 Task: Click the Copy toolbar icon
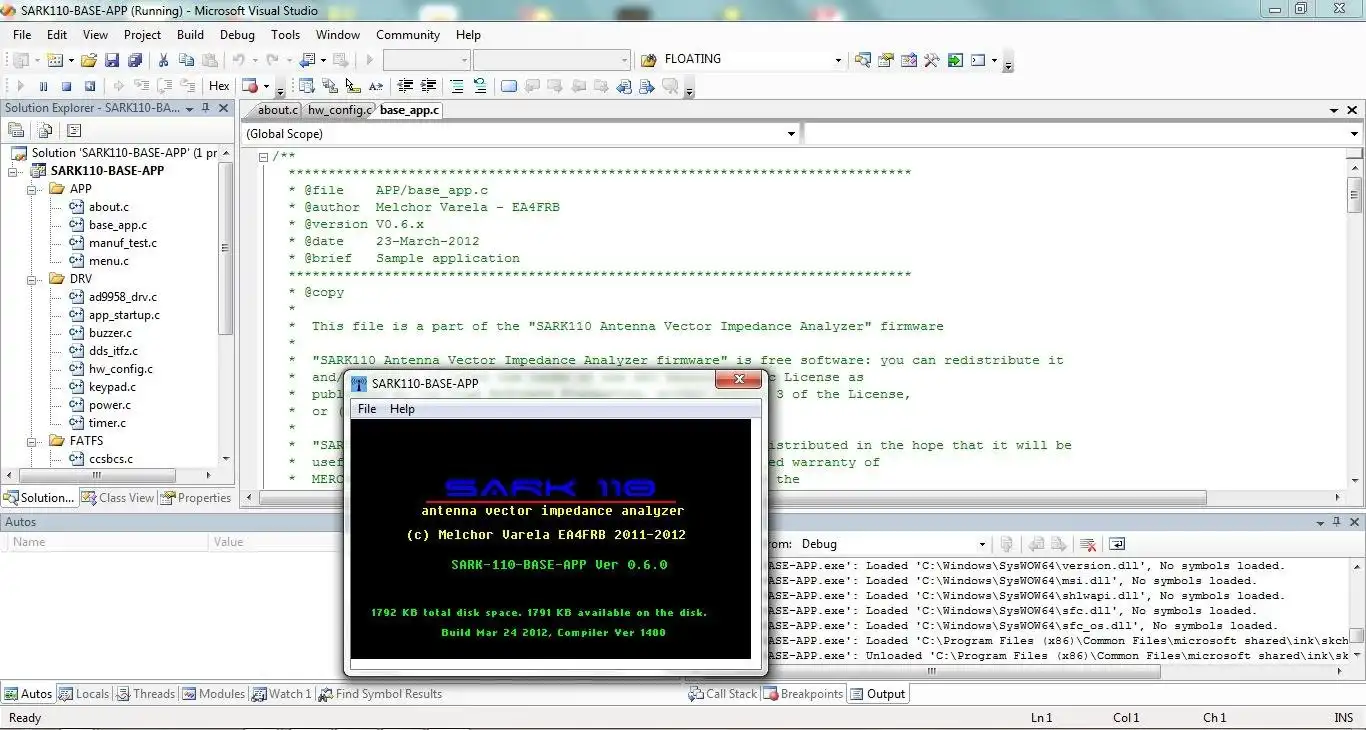click(x=186, y=60)
